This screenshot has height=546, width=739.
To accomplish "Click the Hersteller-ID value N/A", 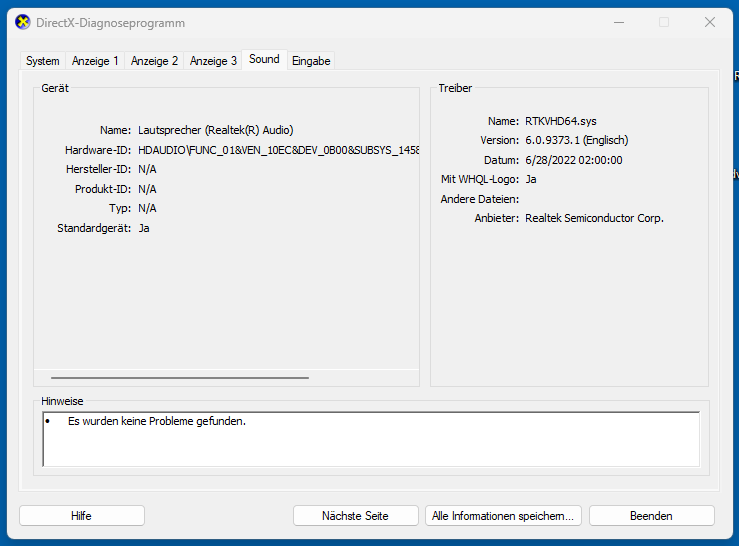I will 147,169.
